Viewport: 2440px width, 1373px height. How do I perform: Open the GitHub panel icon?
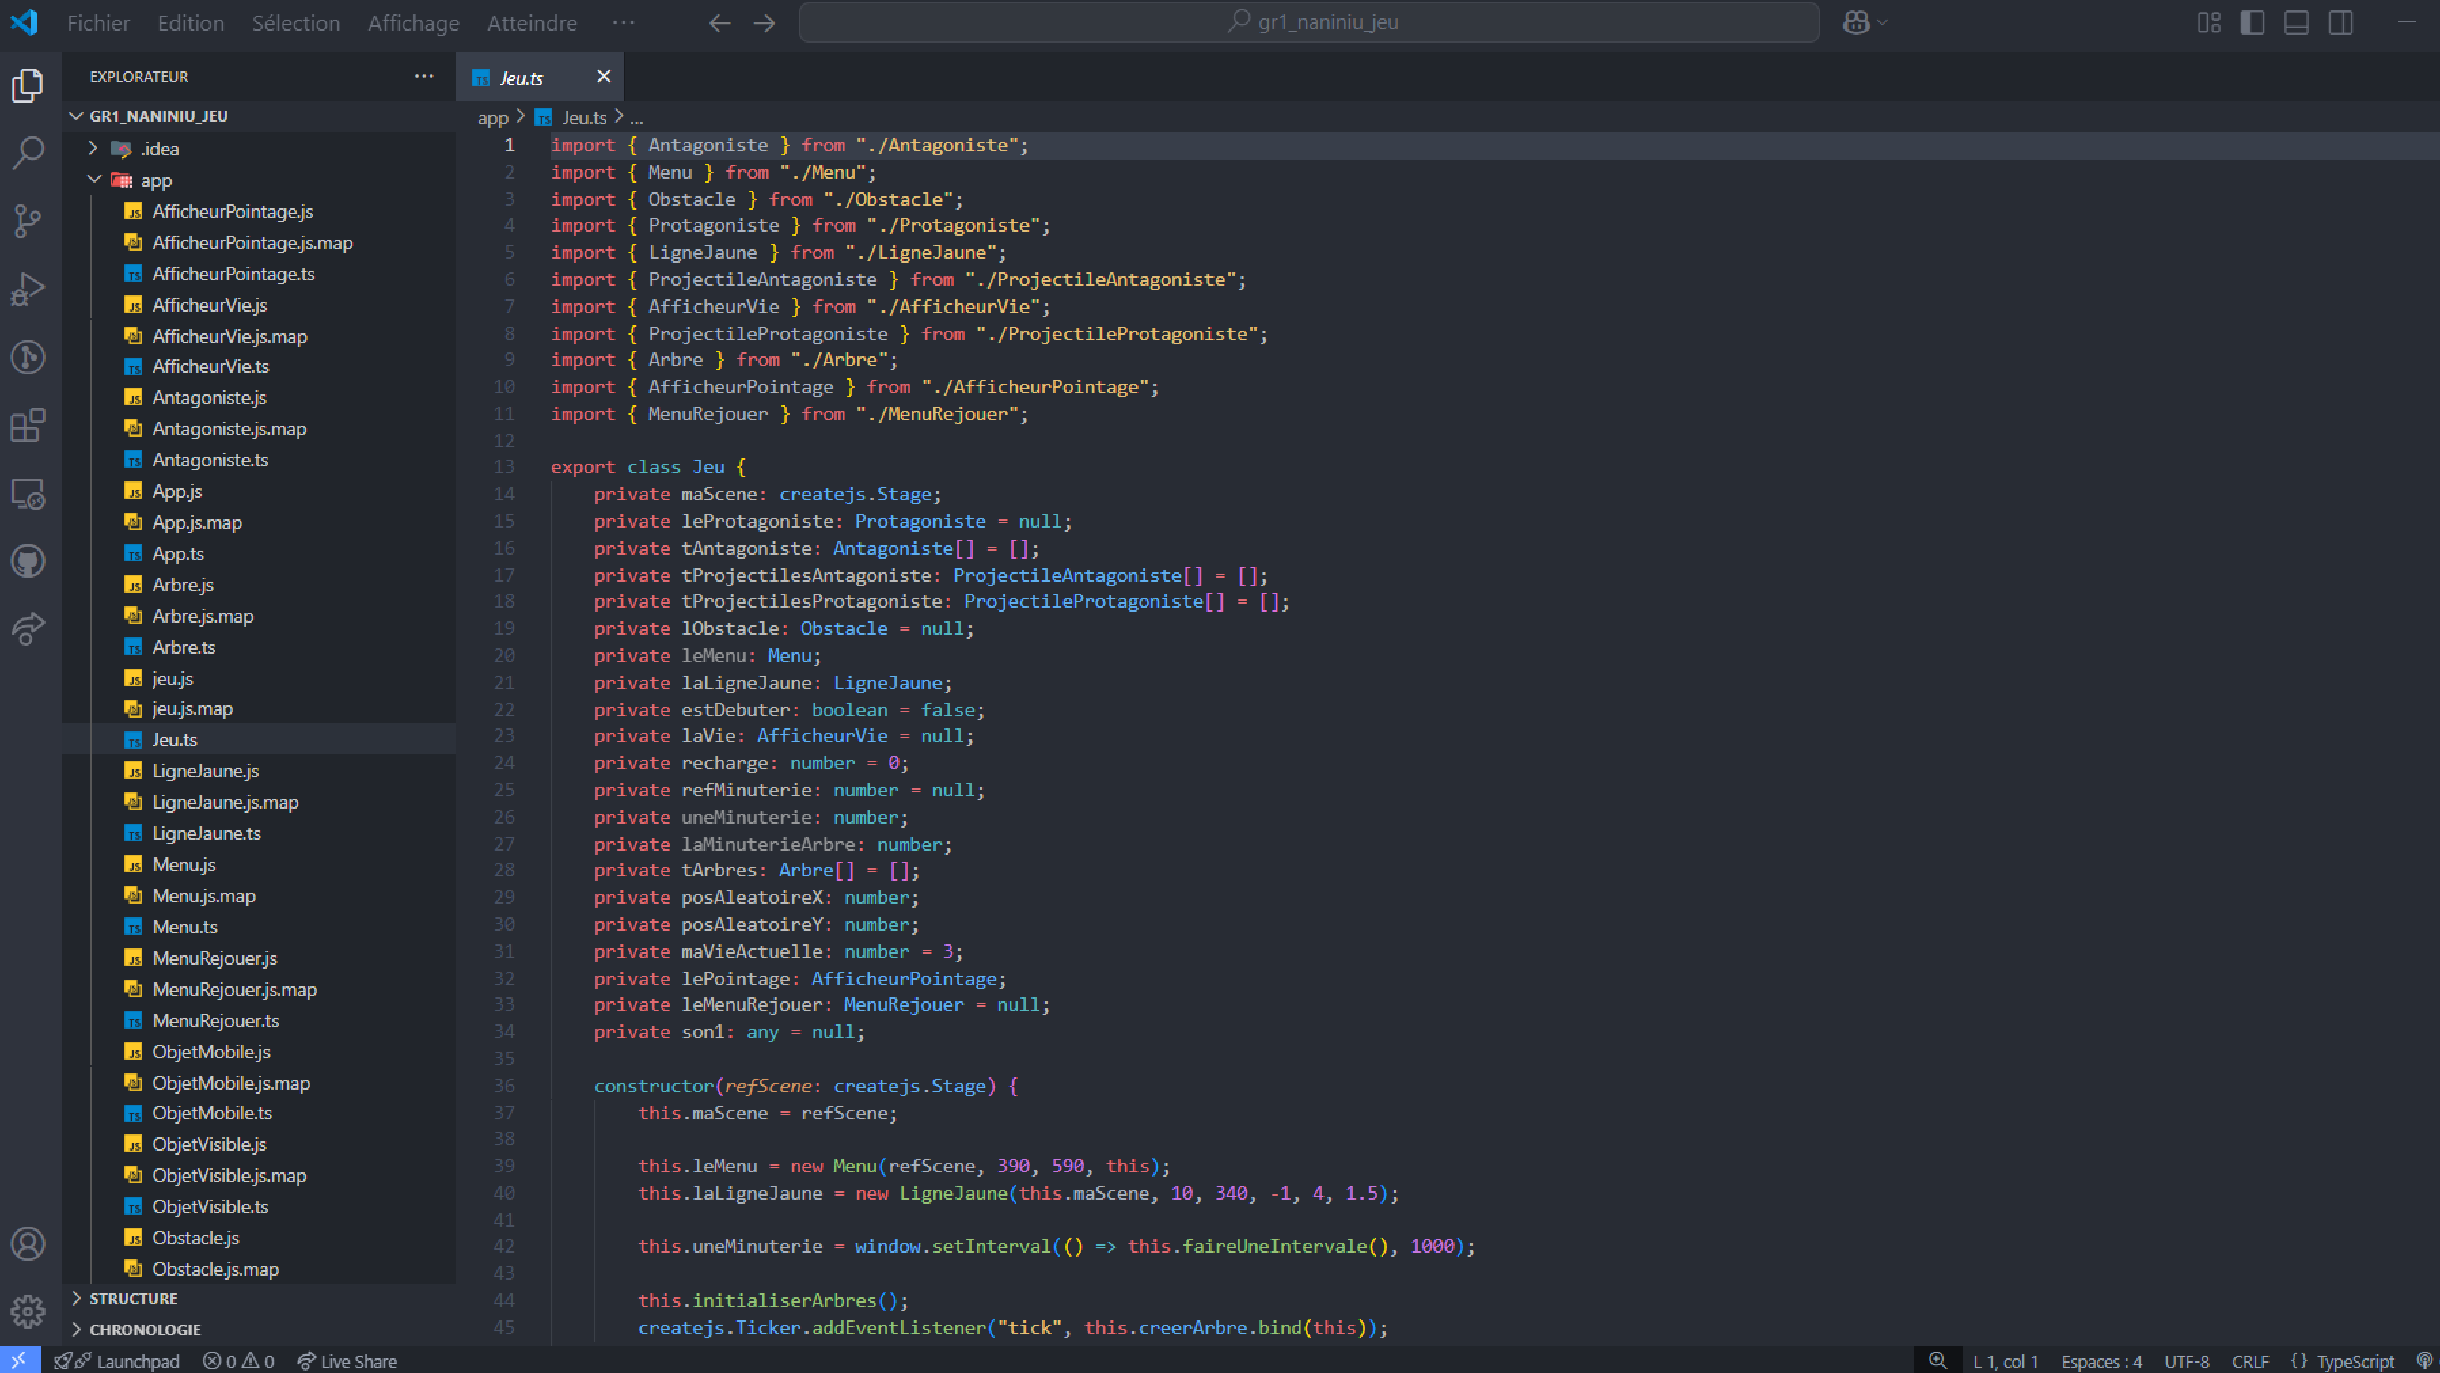pos(28,561)
